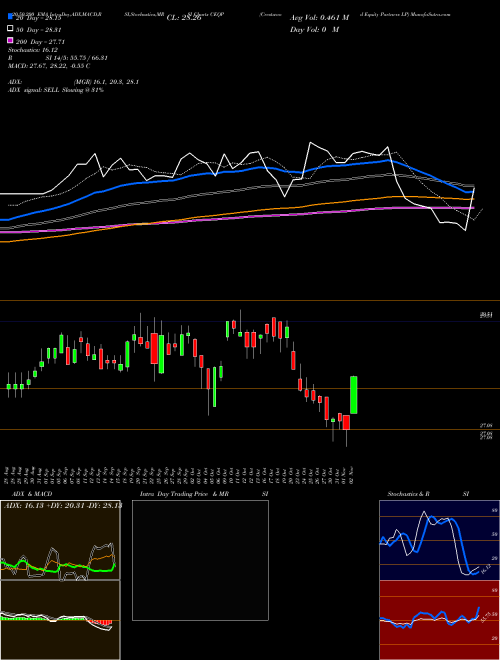The width and height of the screenshot is (500, 660).
Task: Click the Intra Day Trading Price & MRSI title
Action: point(204,494)
